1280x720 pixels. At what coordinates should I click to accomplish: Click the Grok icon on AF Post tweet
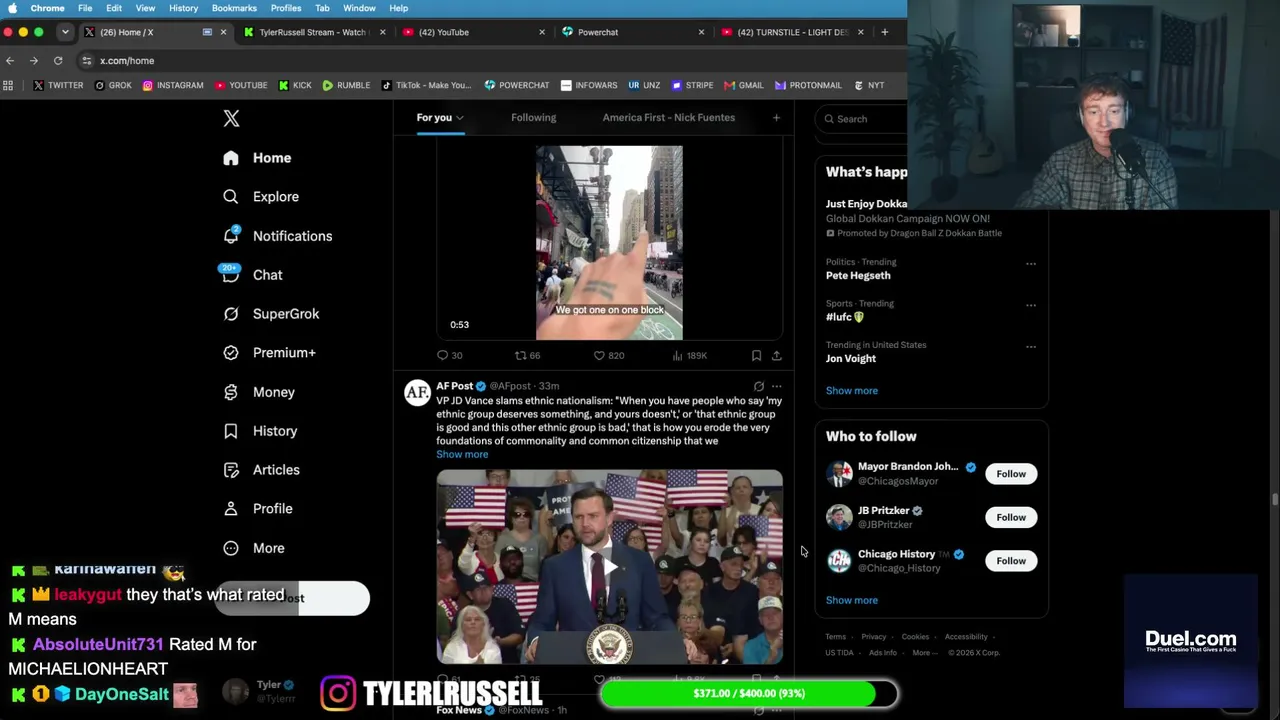[758, 386]
